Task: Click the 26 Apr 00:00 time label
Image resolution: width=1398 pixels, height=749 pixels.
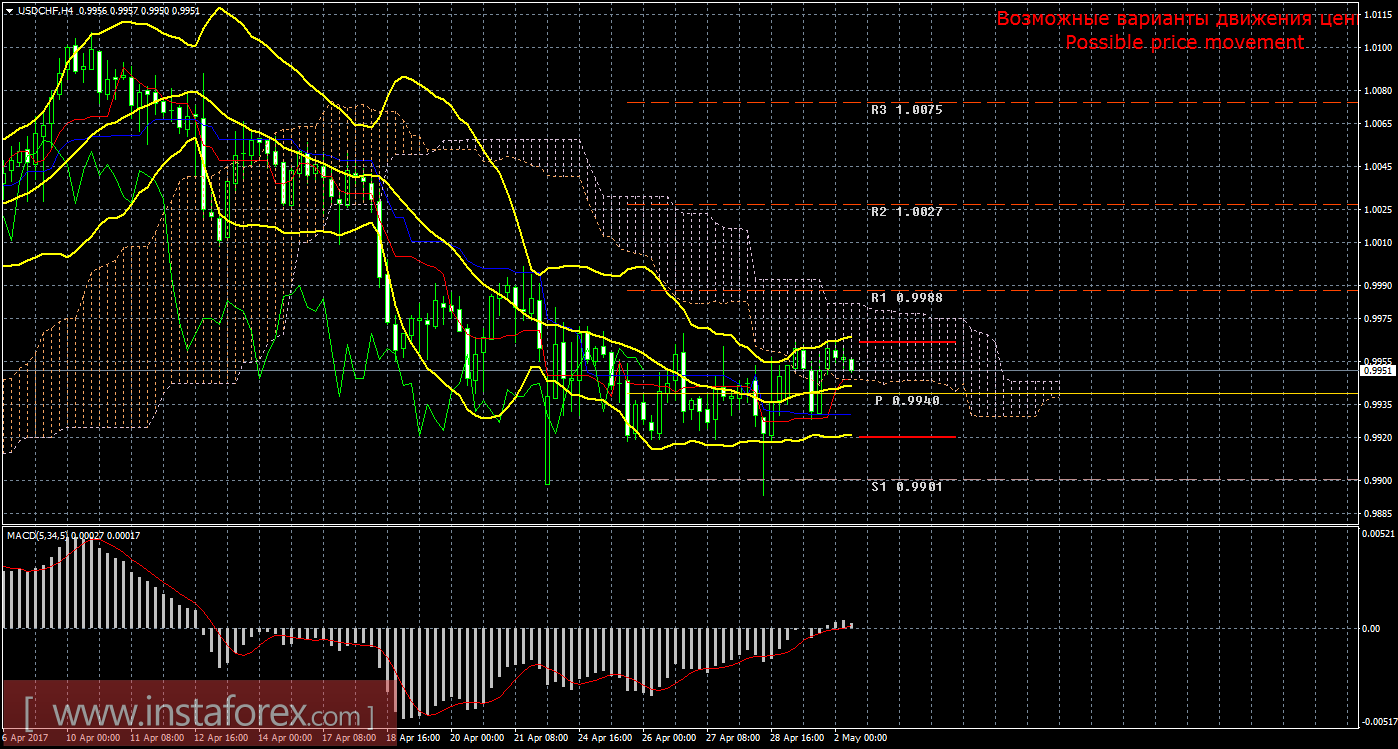Action: click(667, 738)
